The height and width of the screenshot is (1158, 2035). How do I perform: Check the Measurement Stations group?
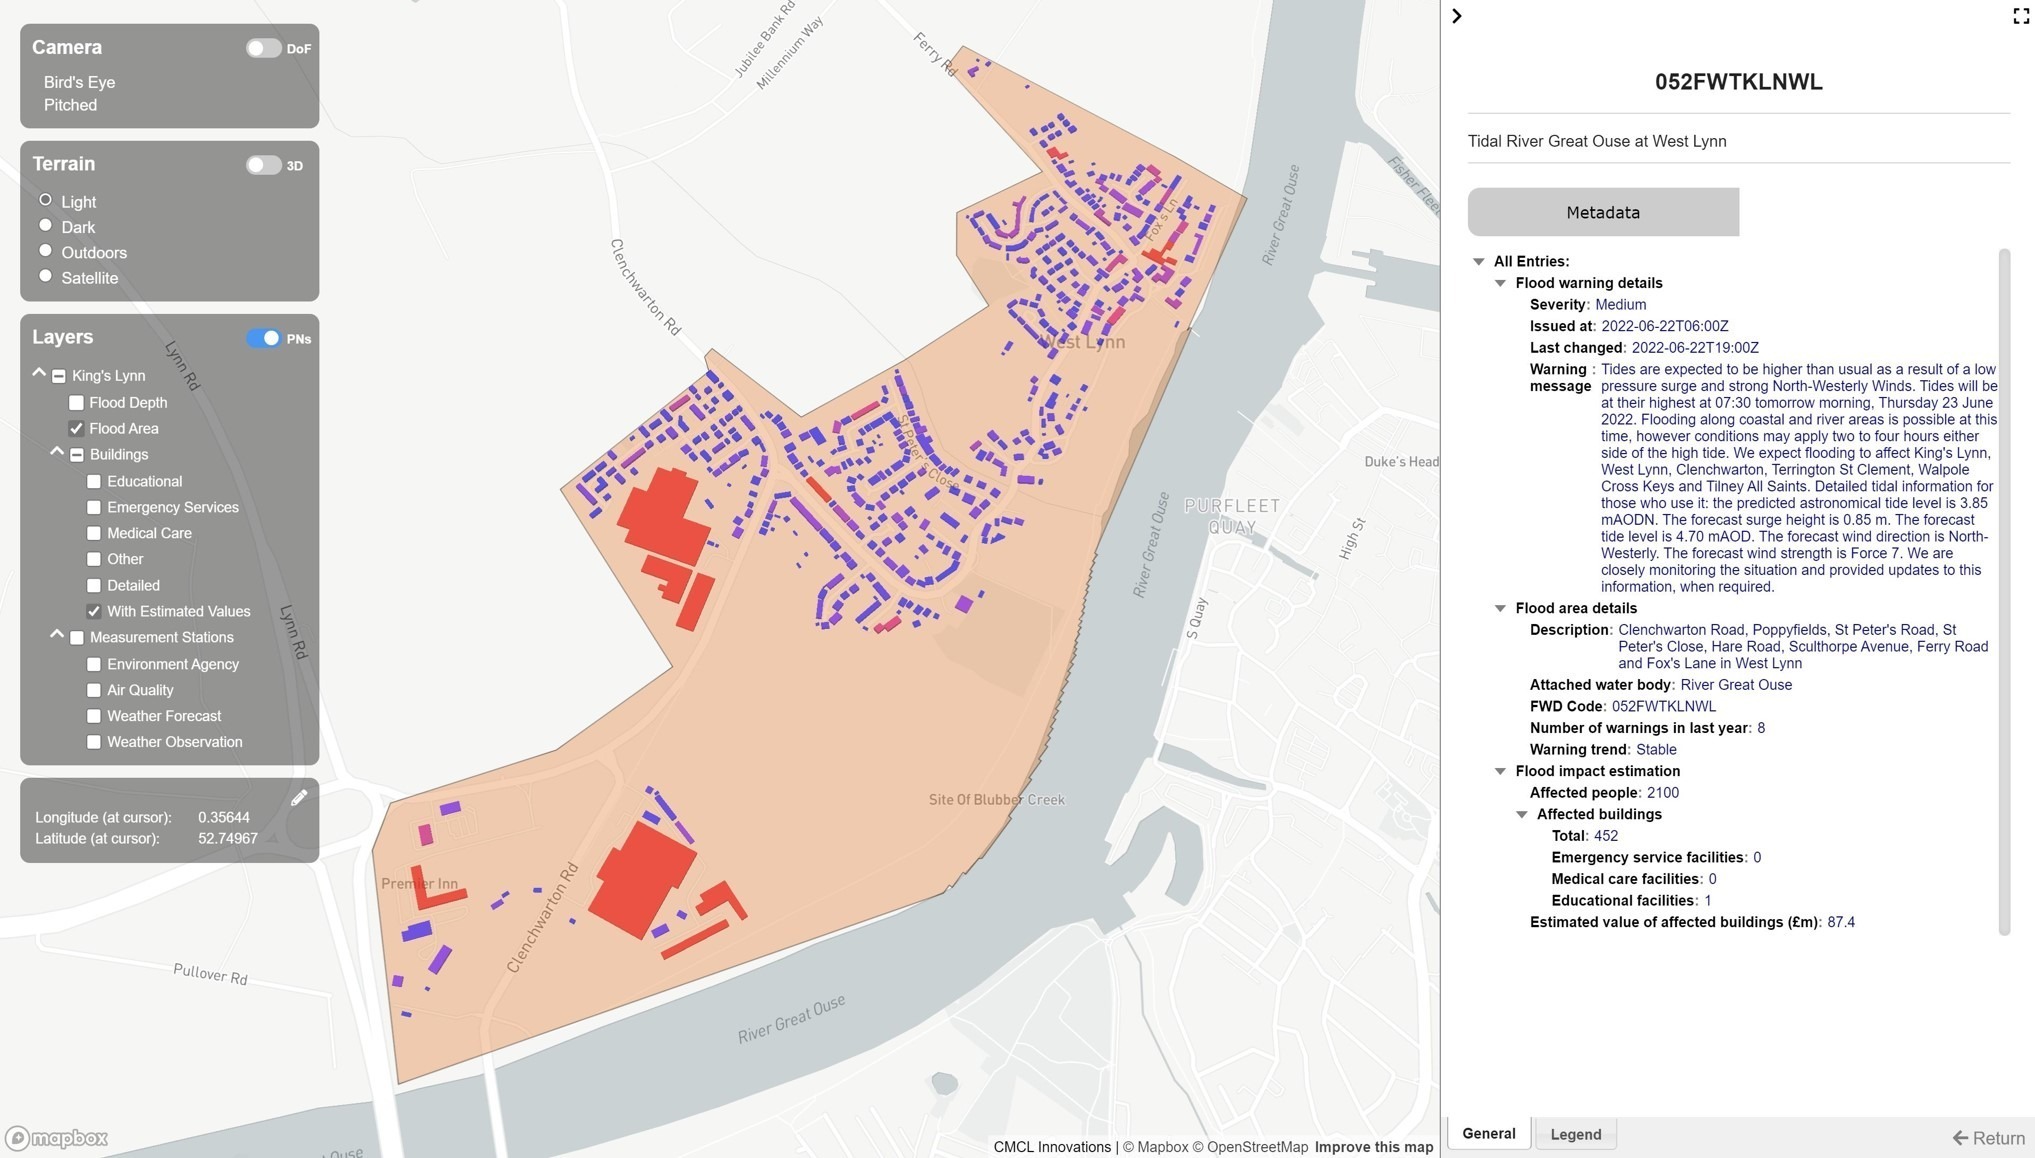77,638
